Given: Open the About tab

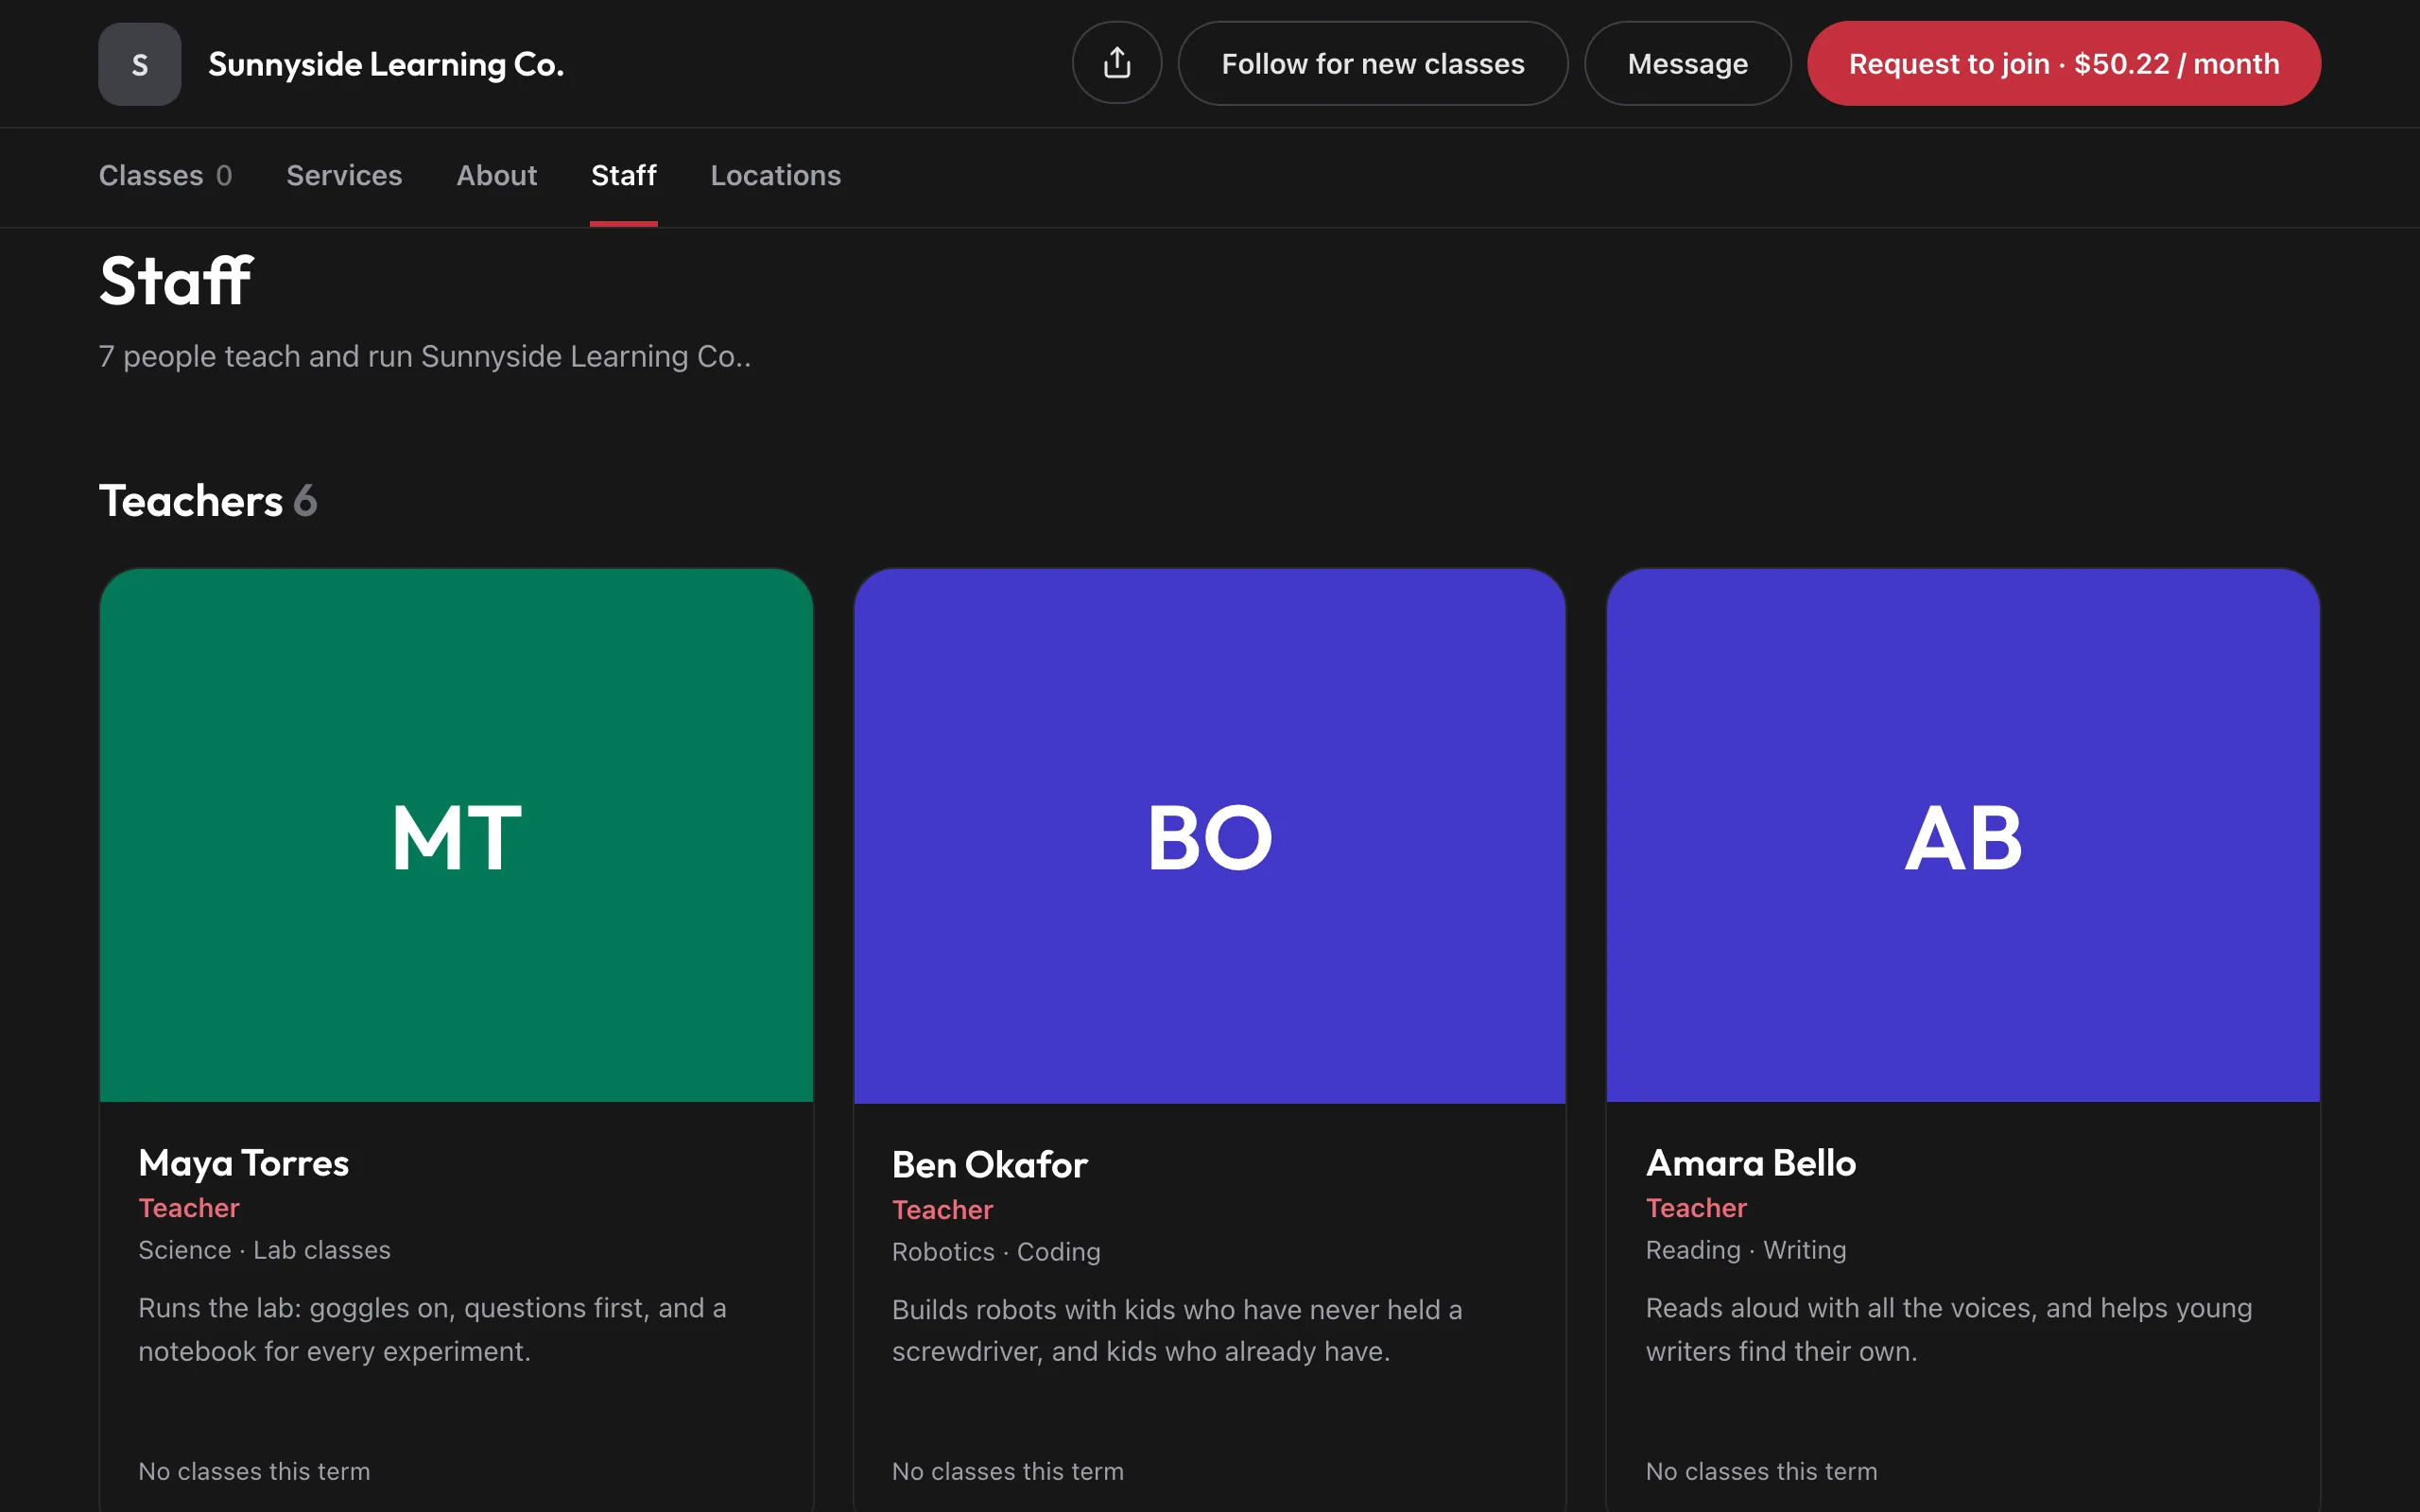Looking at the screenshot, I should (497, 176).
